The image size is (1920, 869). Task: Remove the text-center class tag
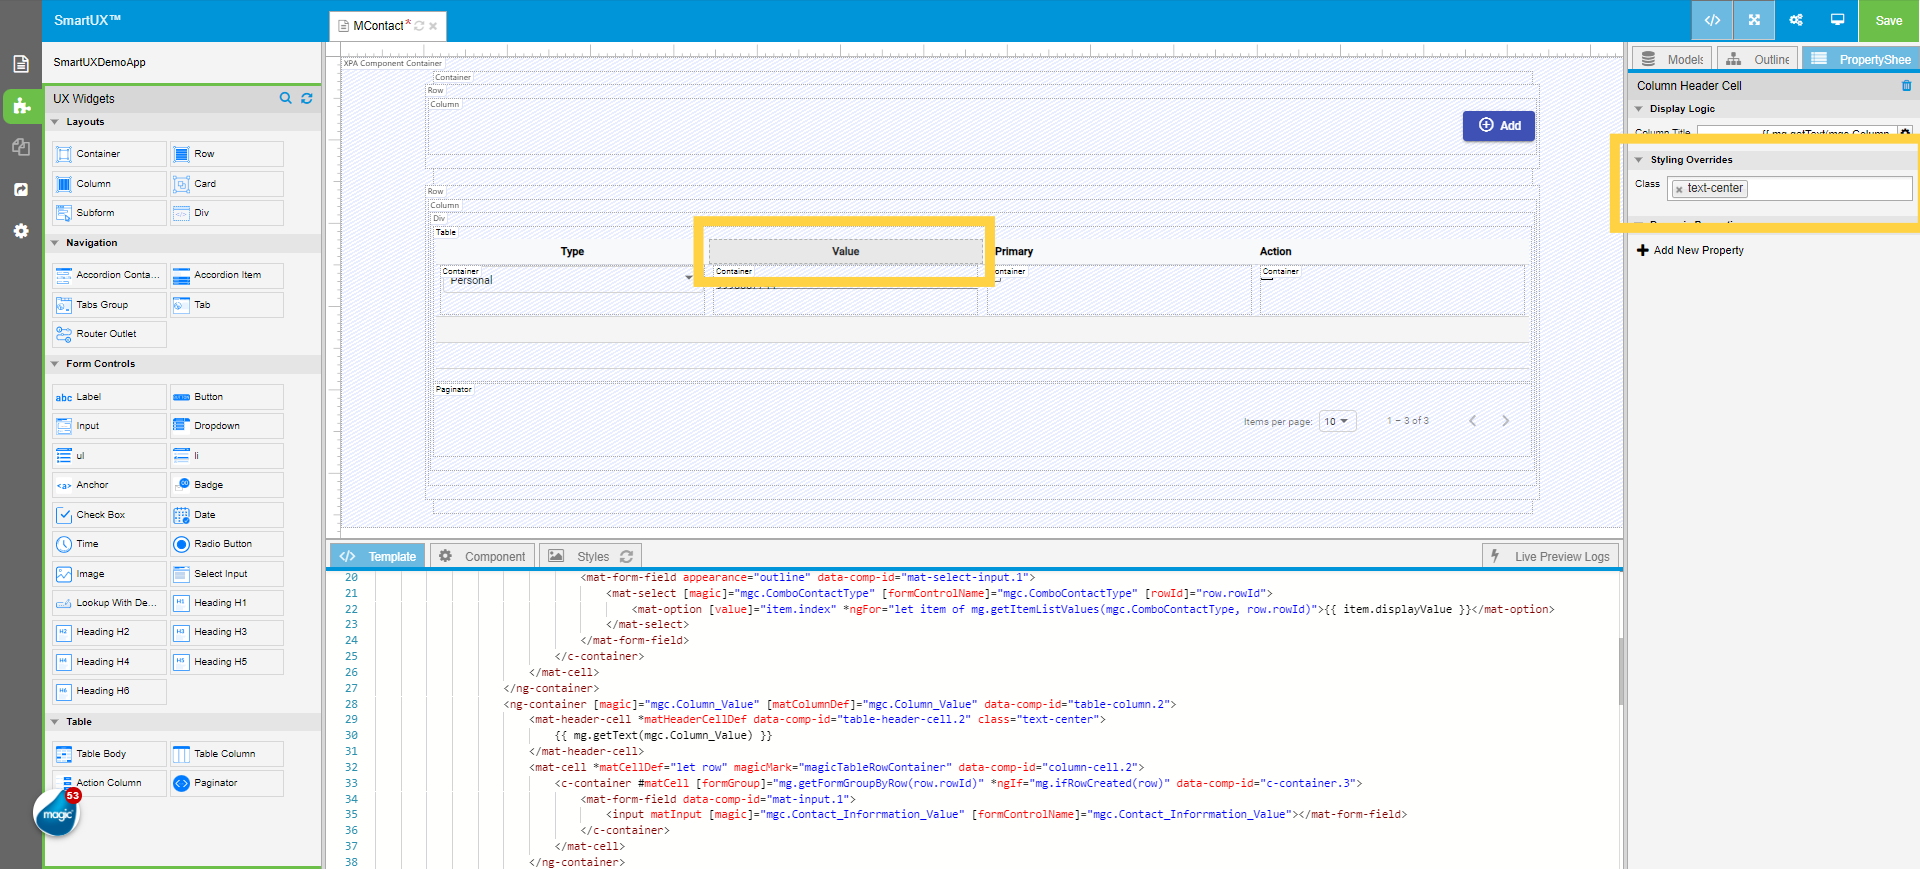pos(1679,189)
